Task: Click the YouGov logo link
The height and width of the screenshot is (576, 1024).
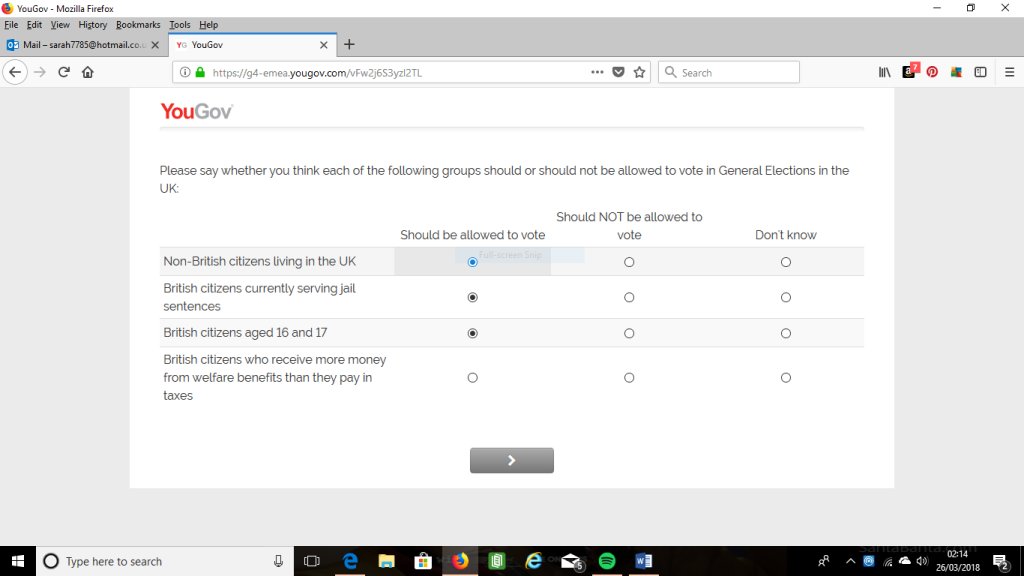Action: coord(196,111)
